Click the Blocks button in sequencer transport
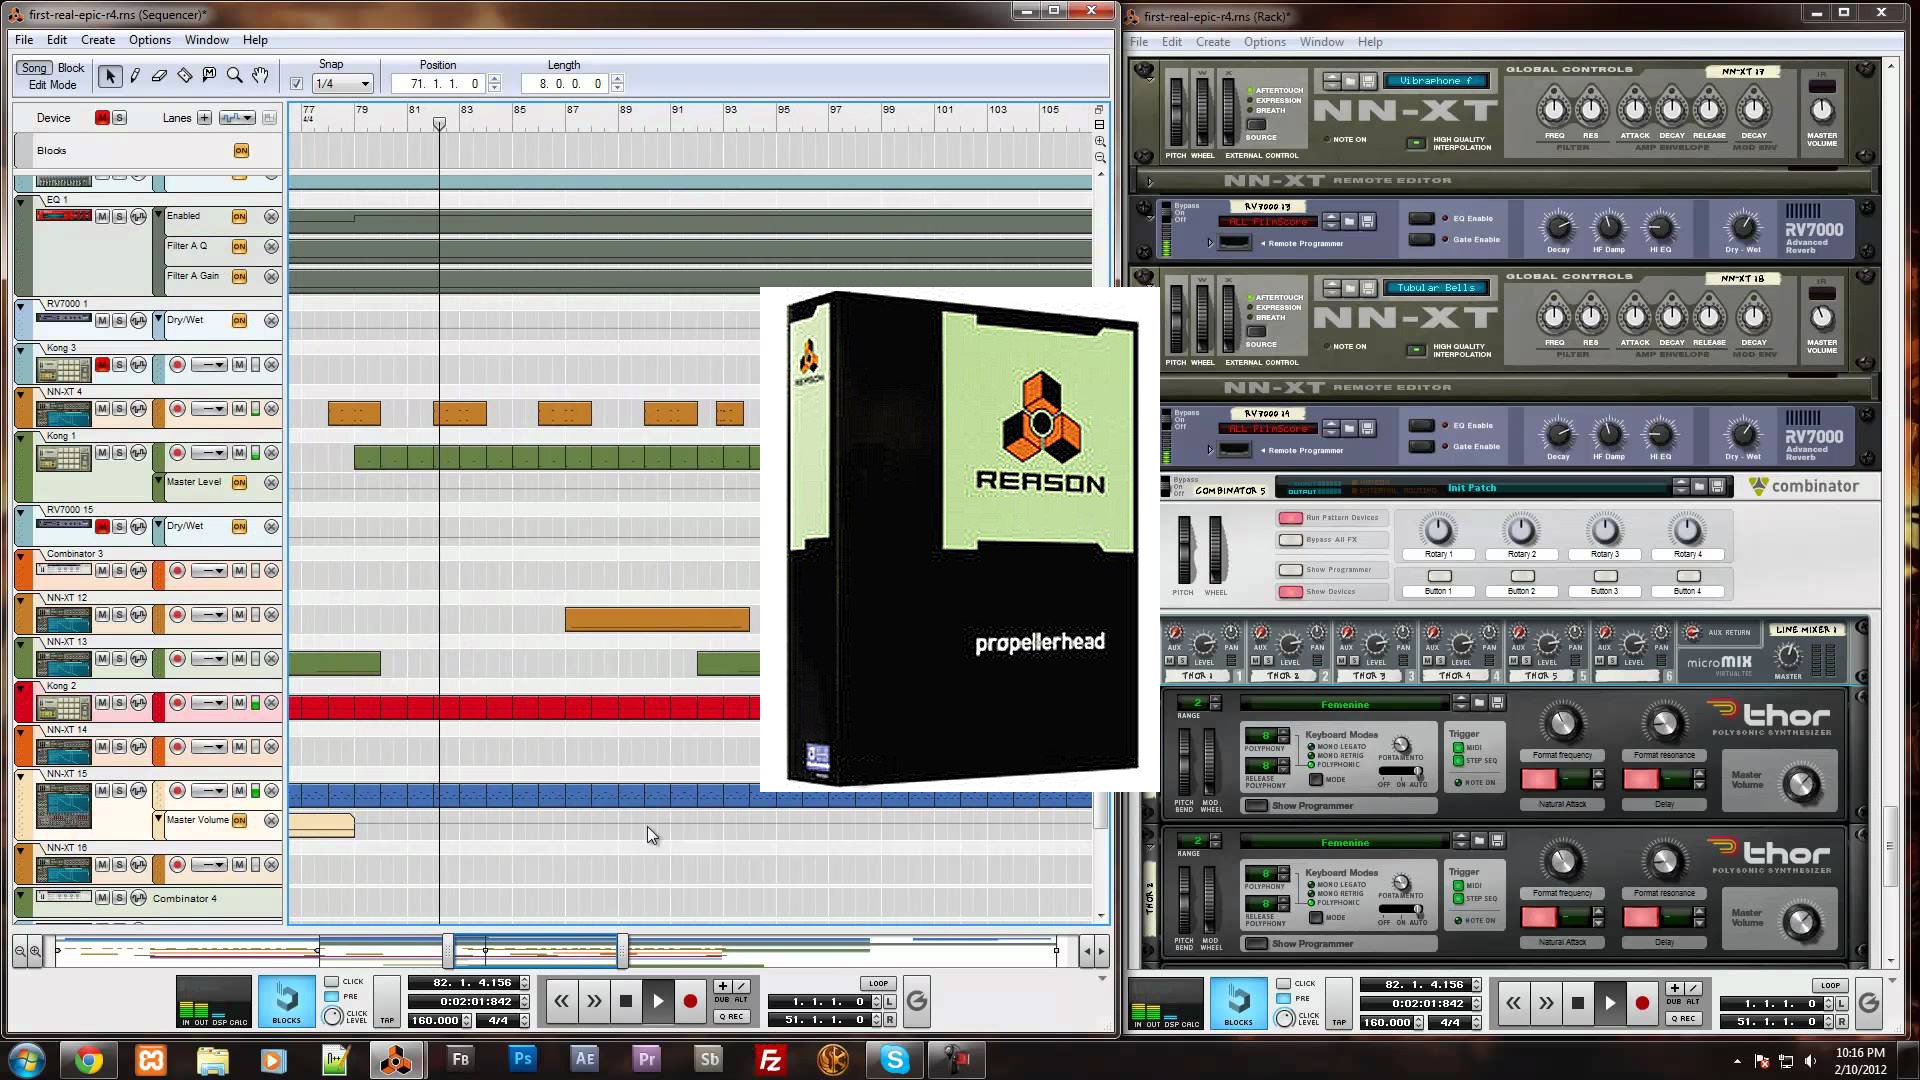The height and width of the screenshot is (1080, 1920). [286, 1001]
